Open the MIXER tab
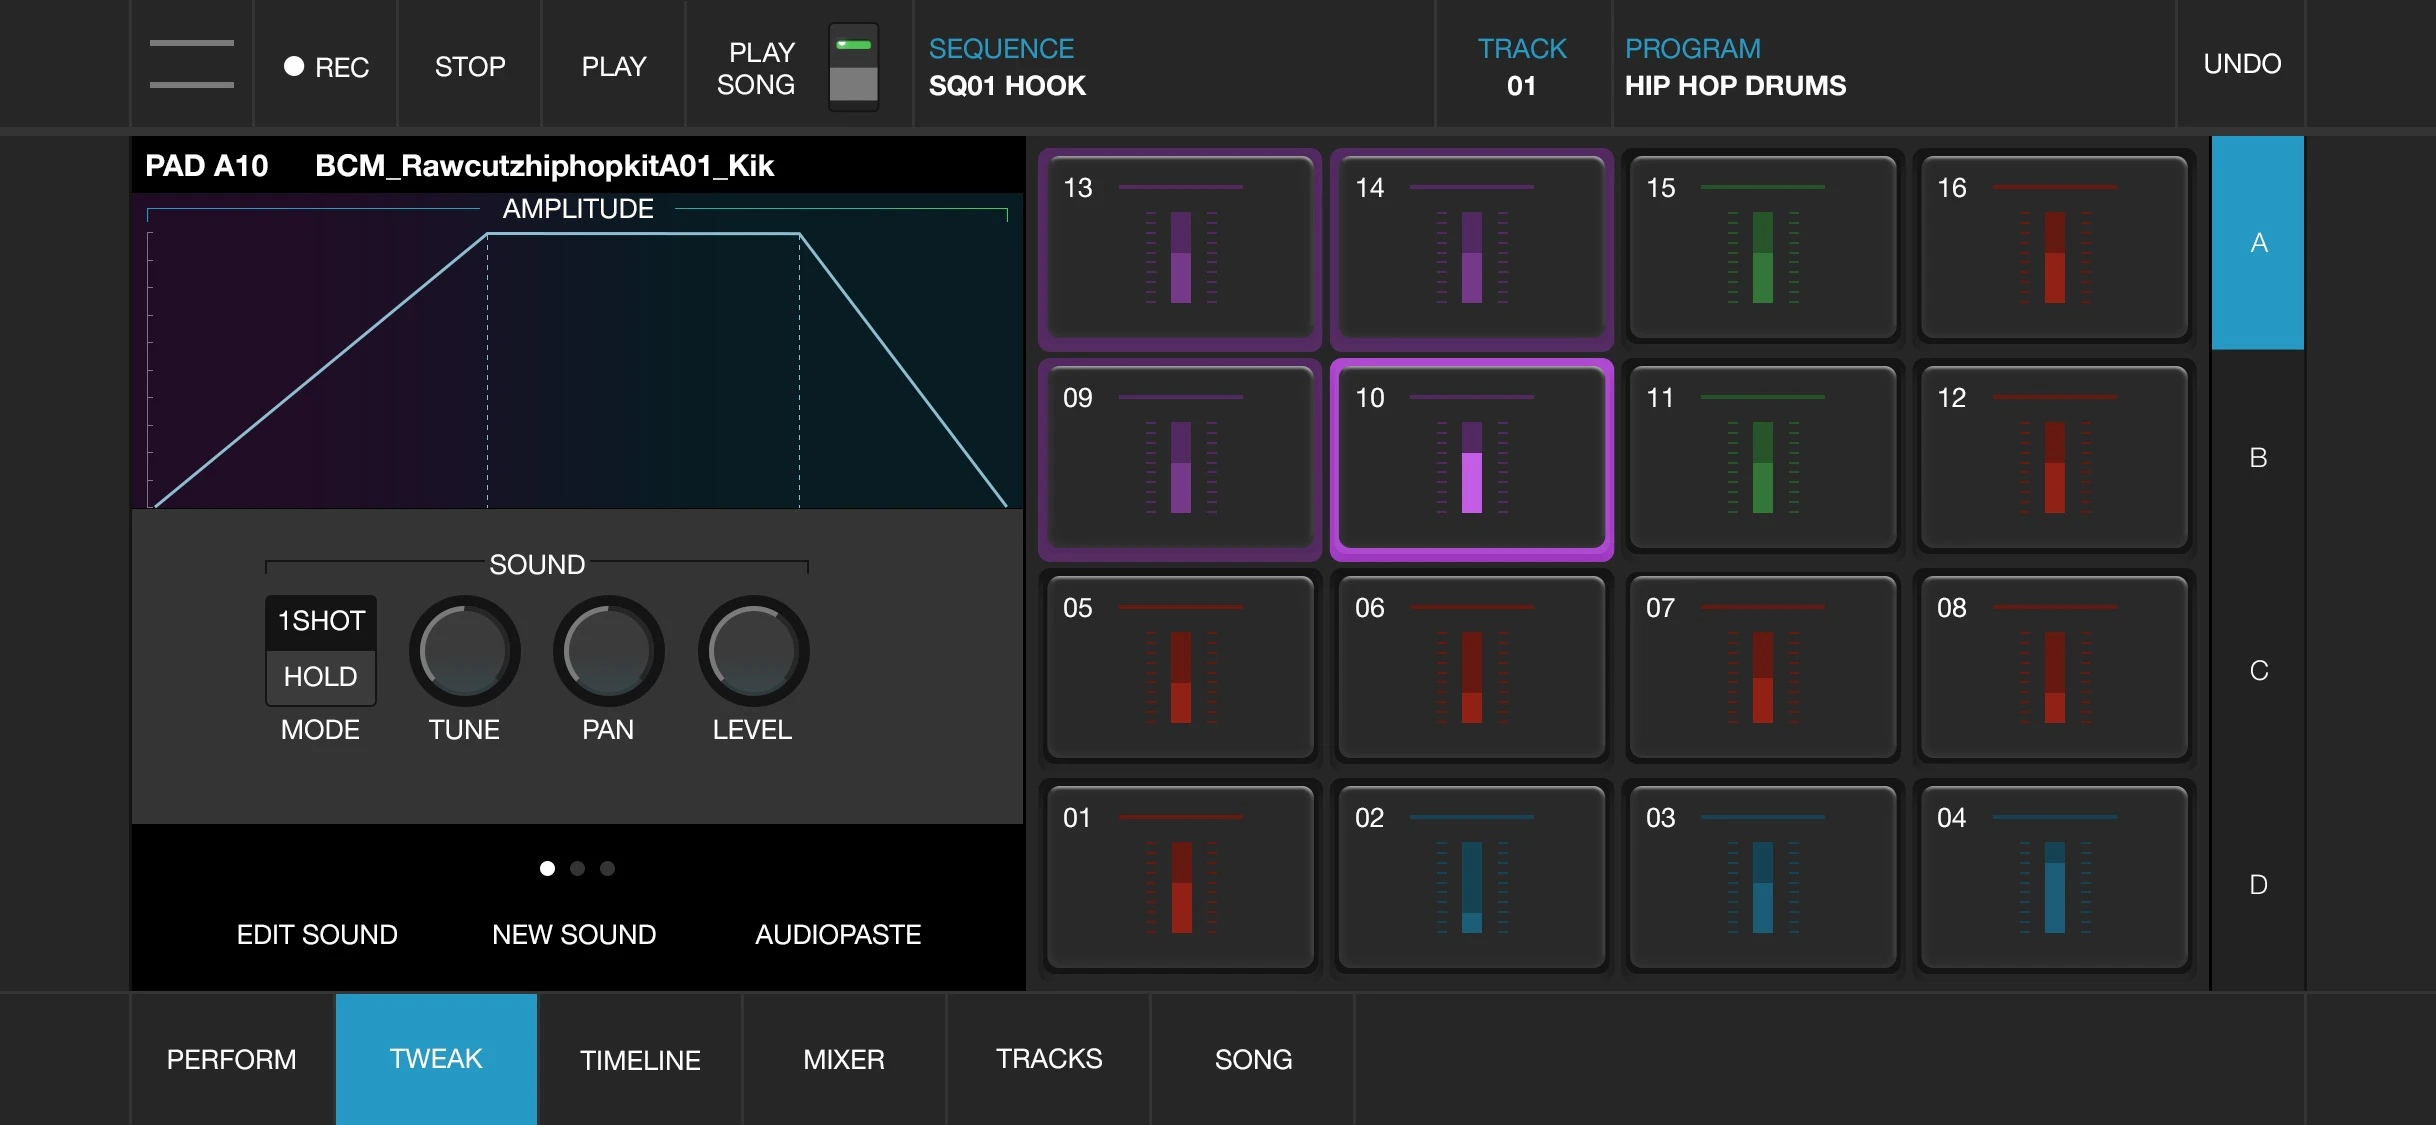This screenshot has height=1125, width=2436. (844, 1059)
